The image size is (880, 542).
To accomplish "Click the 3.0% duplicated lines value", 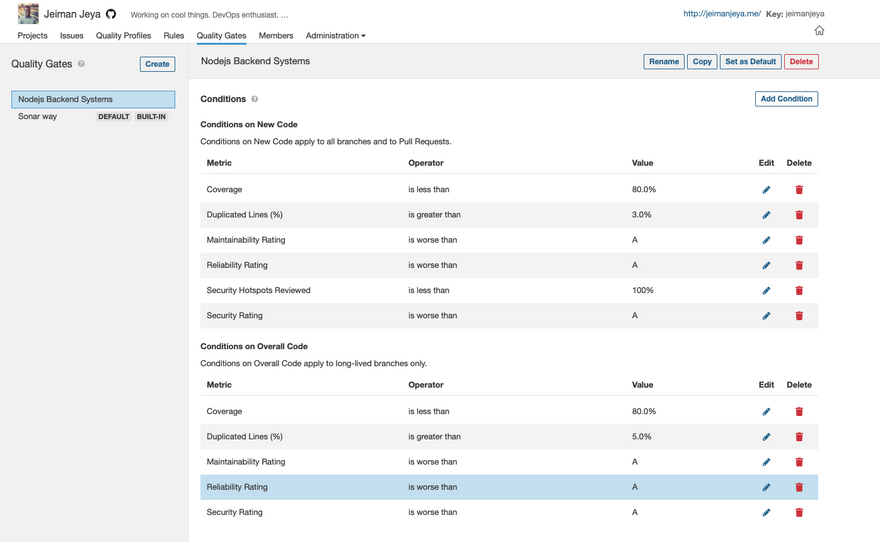I will point(641,214).
